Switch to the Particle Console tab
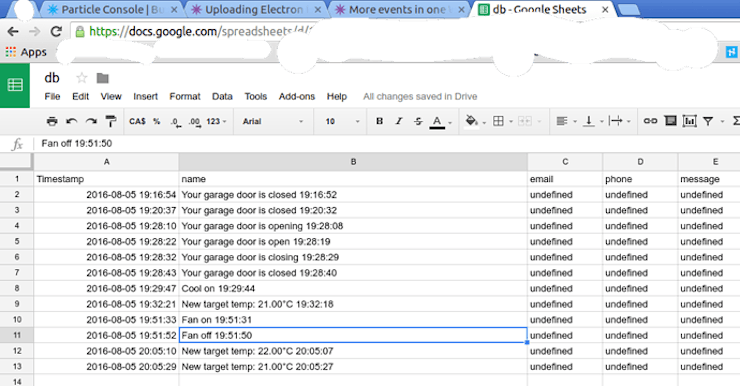This screenshot has height=386, width=740. click(x=112, y=9)
